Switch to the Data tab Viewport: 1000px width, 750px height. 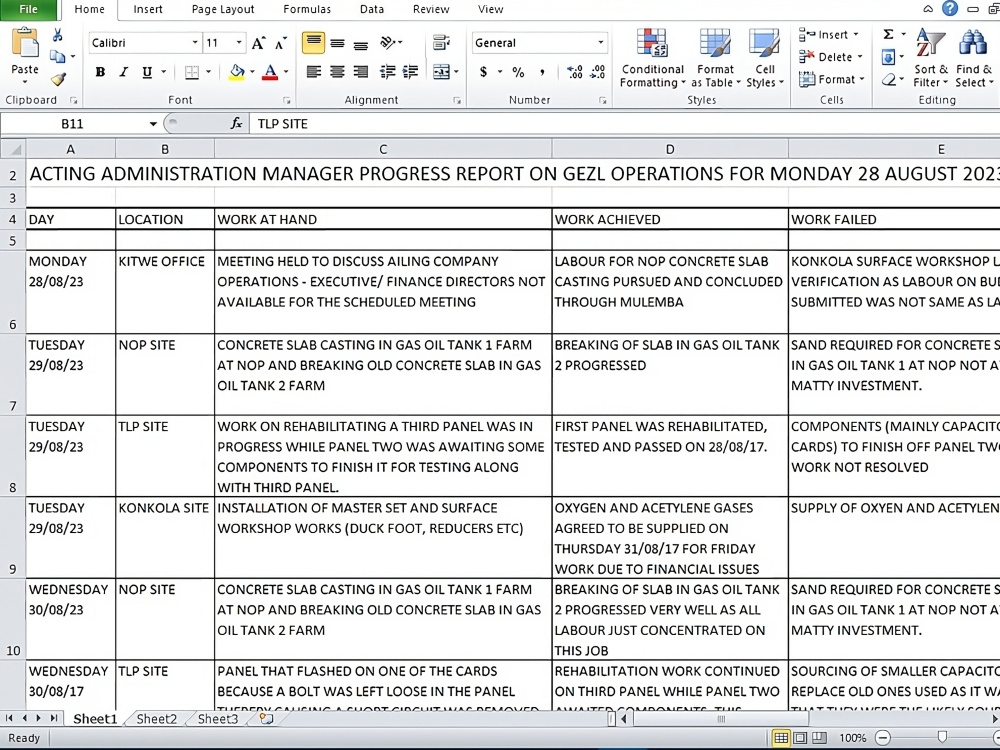pyautogui.click(x=371, y=9)
